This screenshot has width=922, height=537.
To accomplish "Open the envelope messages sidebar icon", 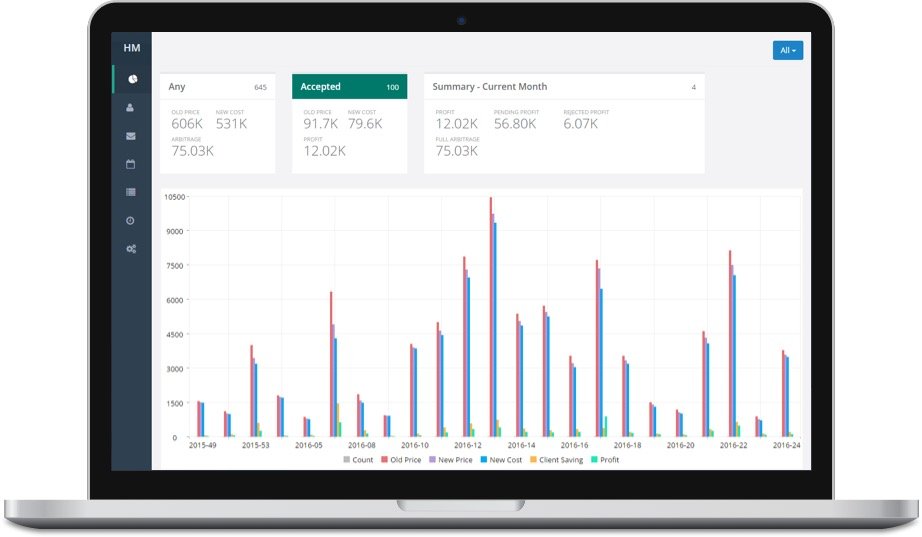I will point(131,136).
